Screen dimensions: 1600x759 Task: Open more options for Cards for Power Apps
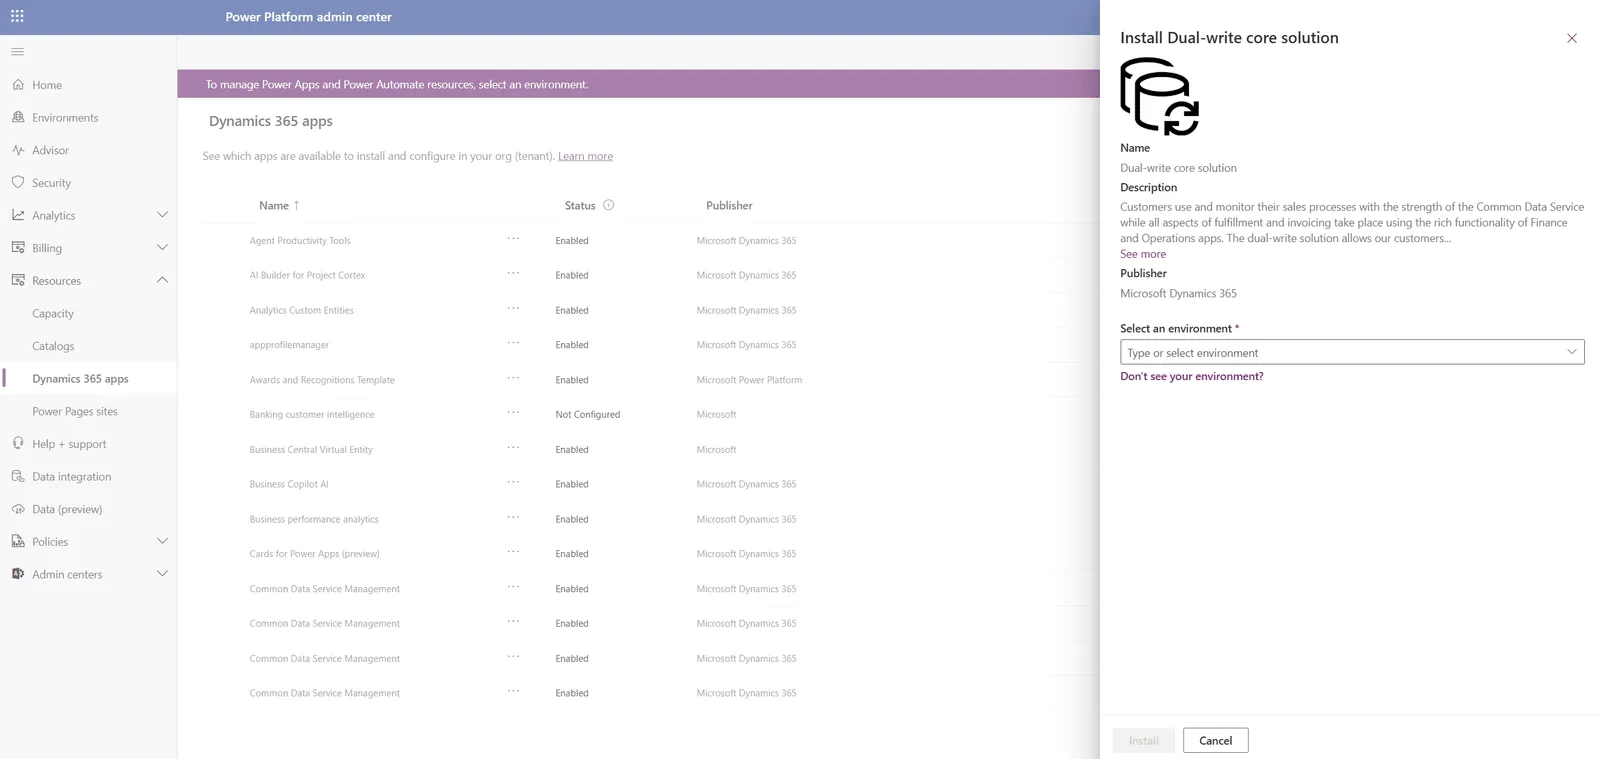(x=513, y=552)
